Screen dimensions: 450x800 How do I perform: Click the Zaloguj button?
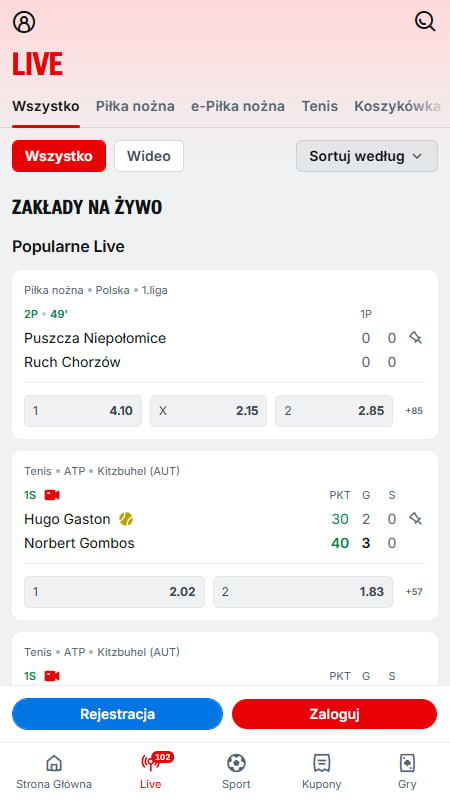click(x=335, y=714)
